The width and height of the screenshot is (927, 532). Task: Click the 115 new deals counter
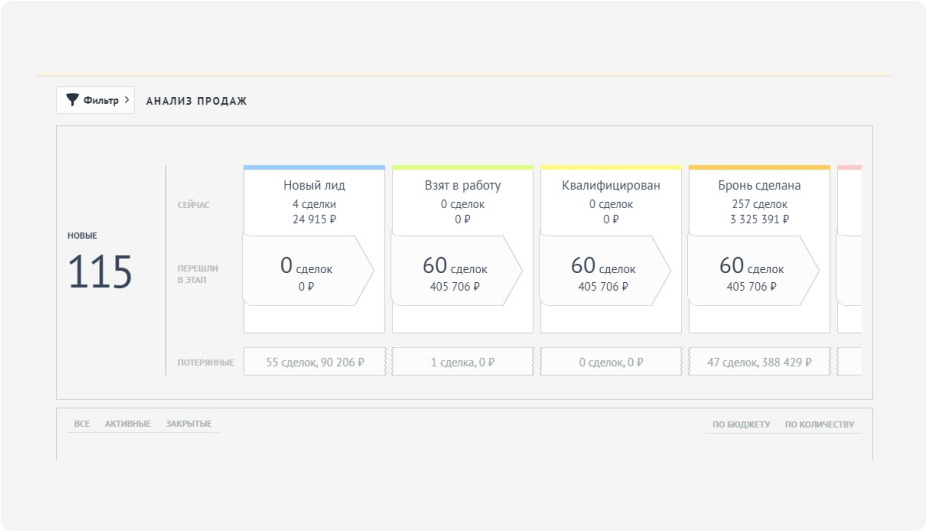[x=100, y=272]
